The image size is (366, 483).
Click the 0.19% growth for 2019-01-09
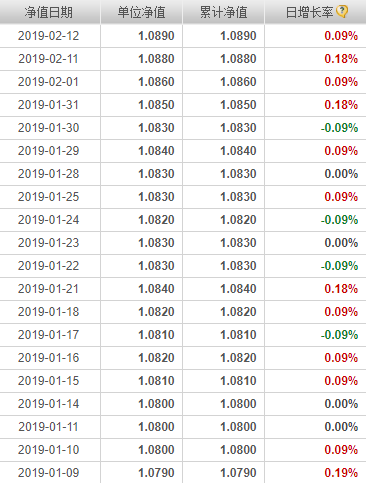click(x=341, y=473)
